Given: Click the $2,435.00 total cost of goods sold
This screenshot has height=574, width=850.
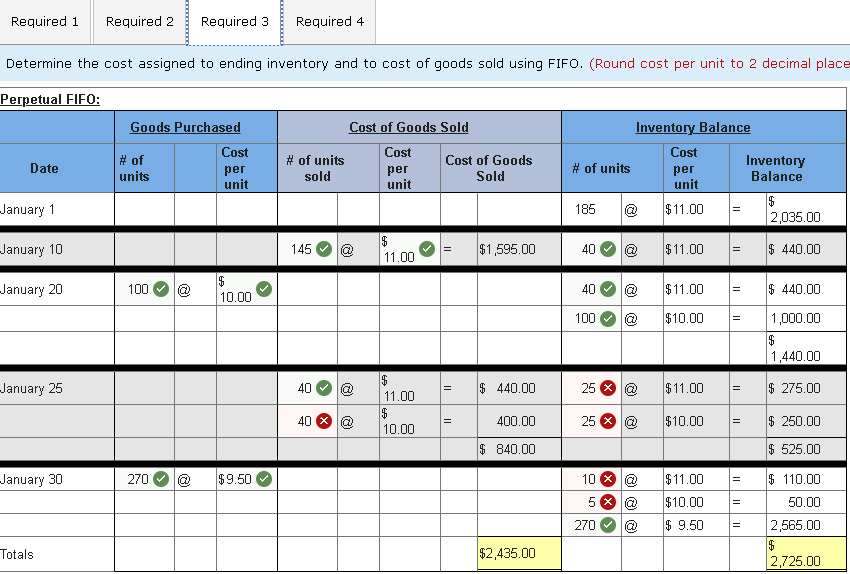Looking at the screenshot, I should (x=519, y=553).
